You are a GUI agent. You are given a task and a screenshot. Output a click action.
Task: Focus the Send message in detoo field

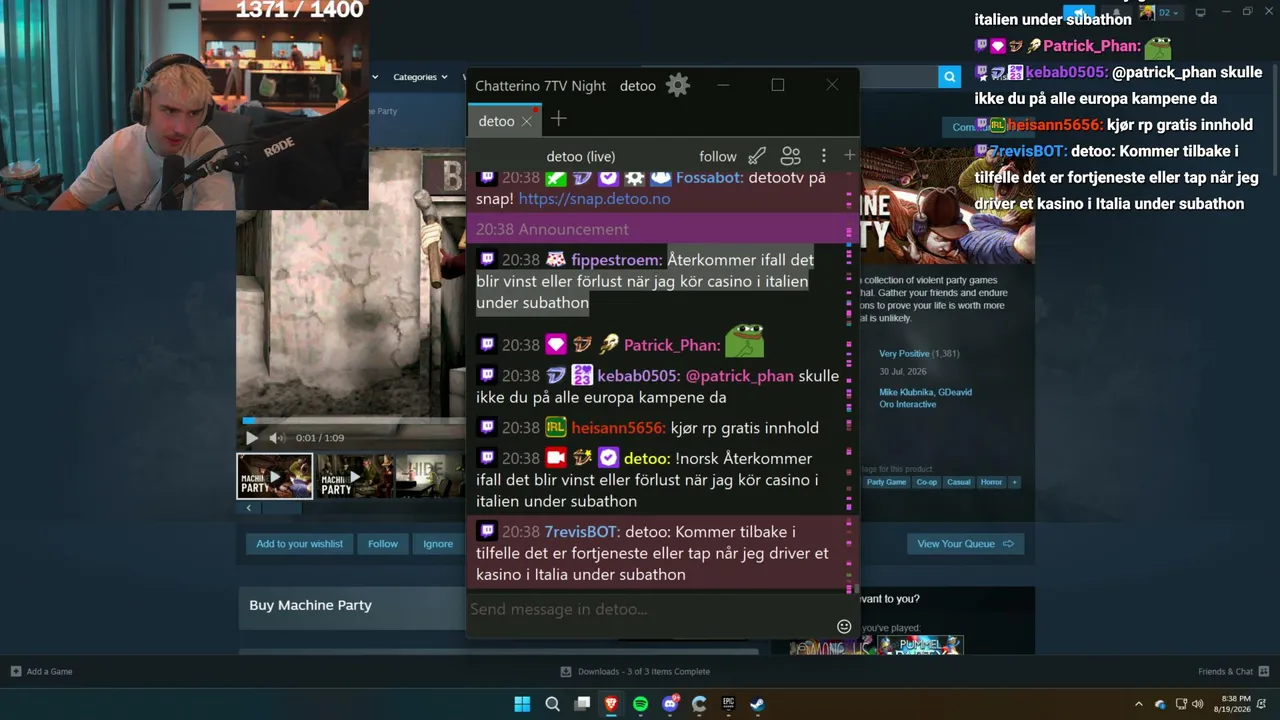point(650,609)
